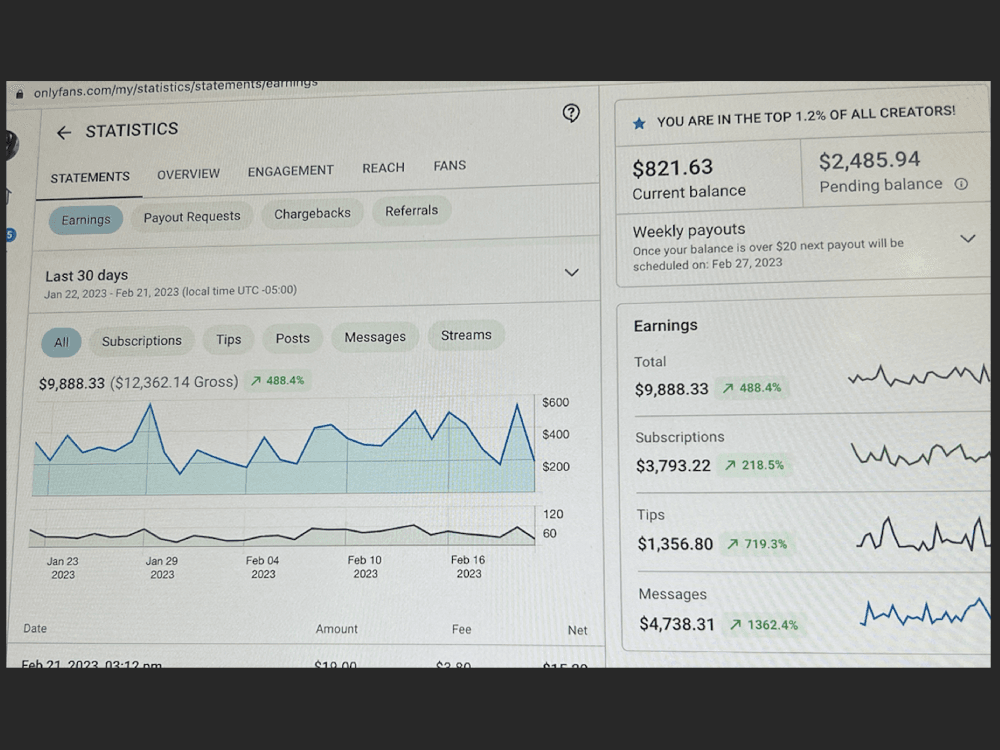Click the Net column header

coord(578,630)
